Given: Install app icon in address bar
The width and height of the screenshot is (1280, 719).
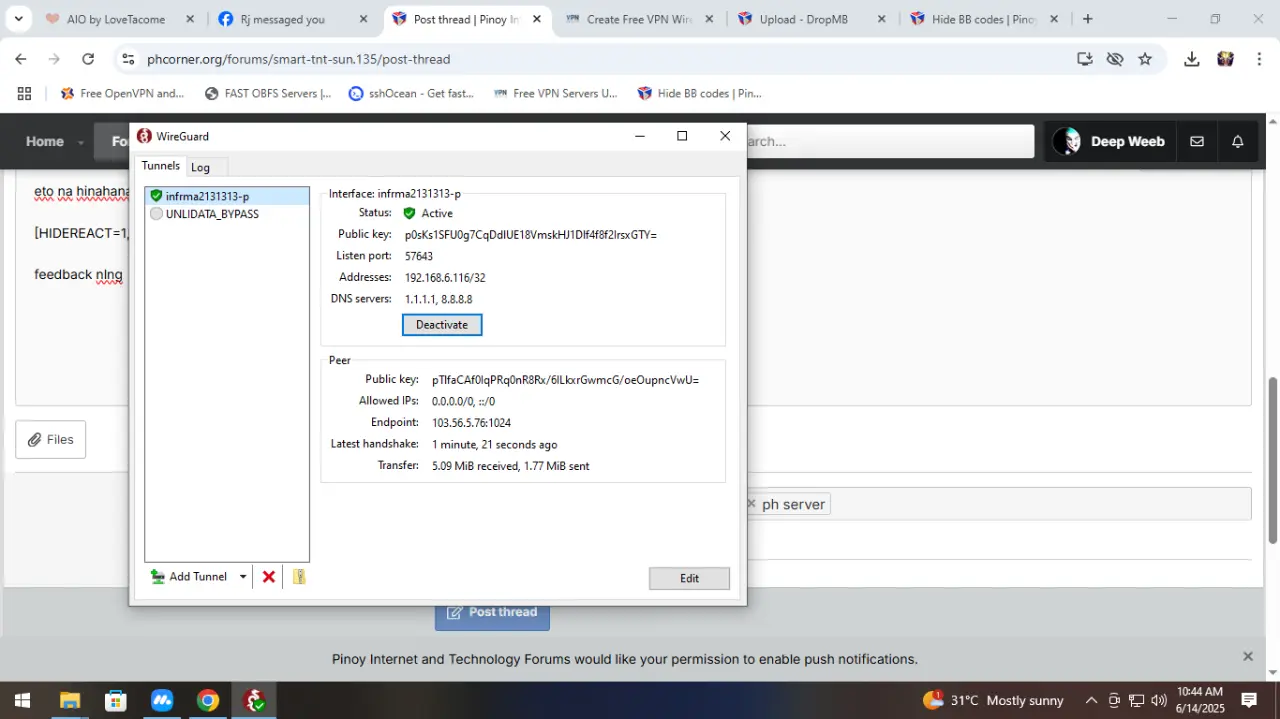Looking at the screenshot, I should [1085, 59].
